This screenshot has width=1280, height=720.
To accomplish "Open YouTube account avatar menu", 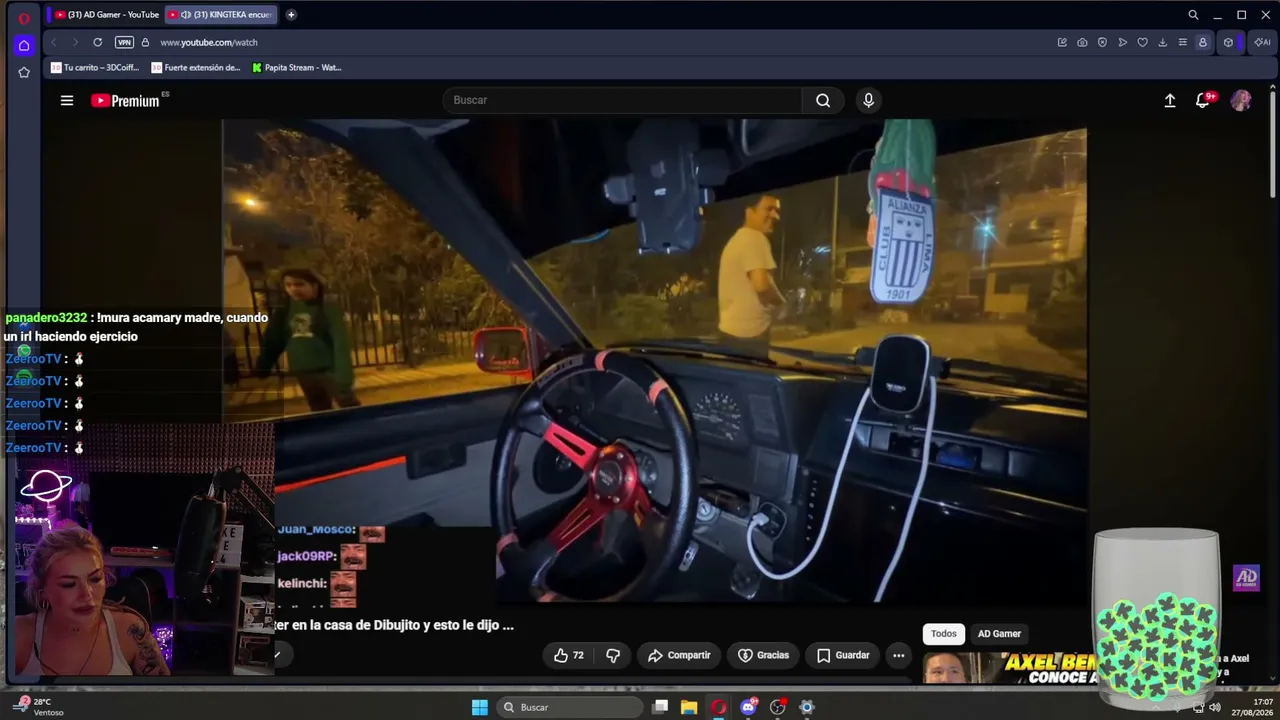I will pos(1241,100).
